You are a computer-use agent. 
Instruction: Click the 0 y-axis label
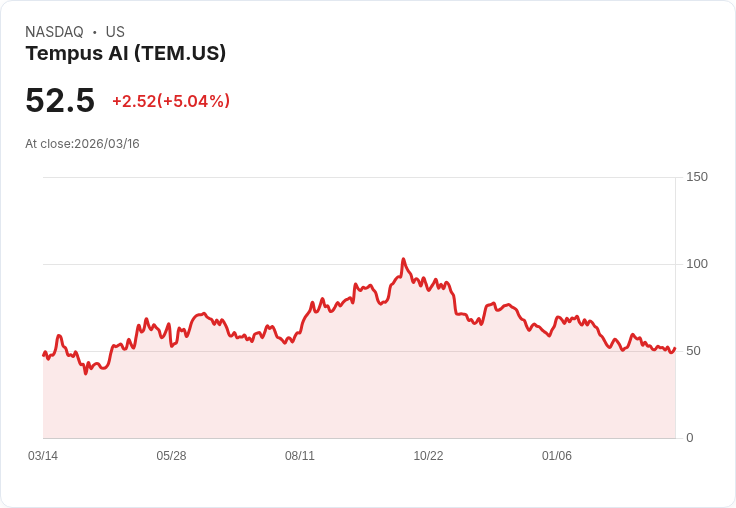(690, 438)
